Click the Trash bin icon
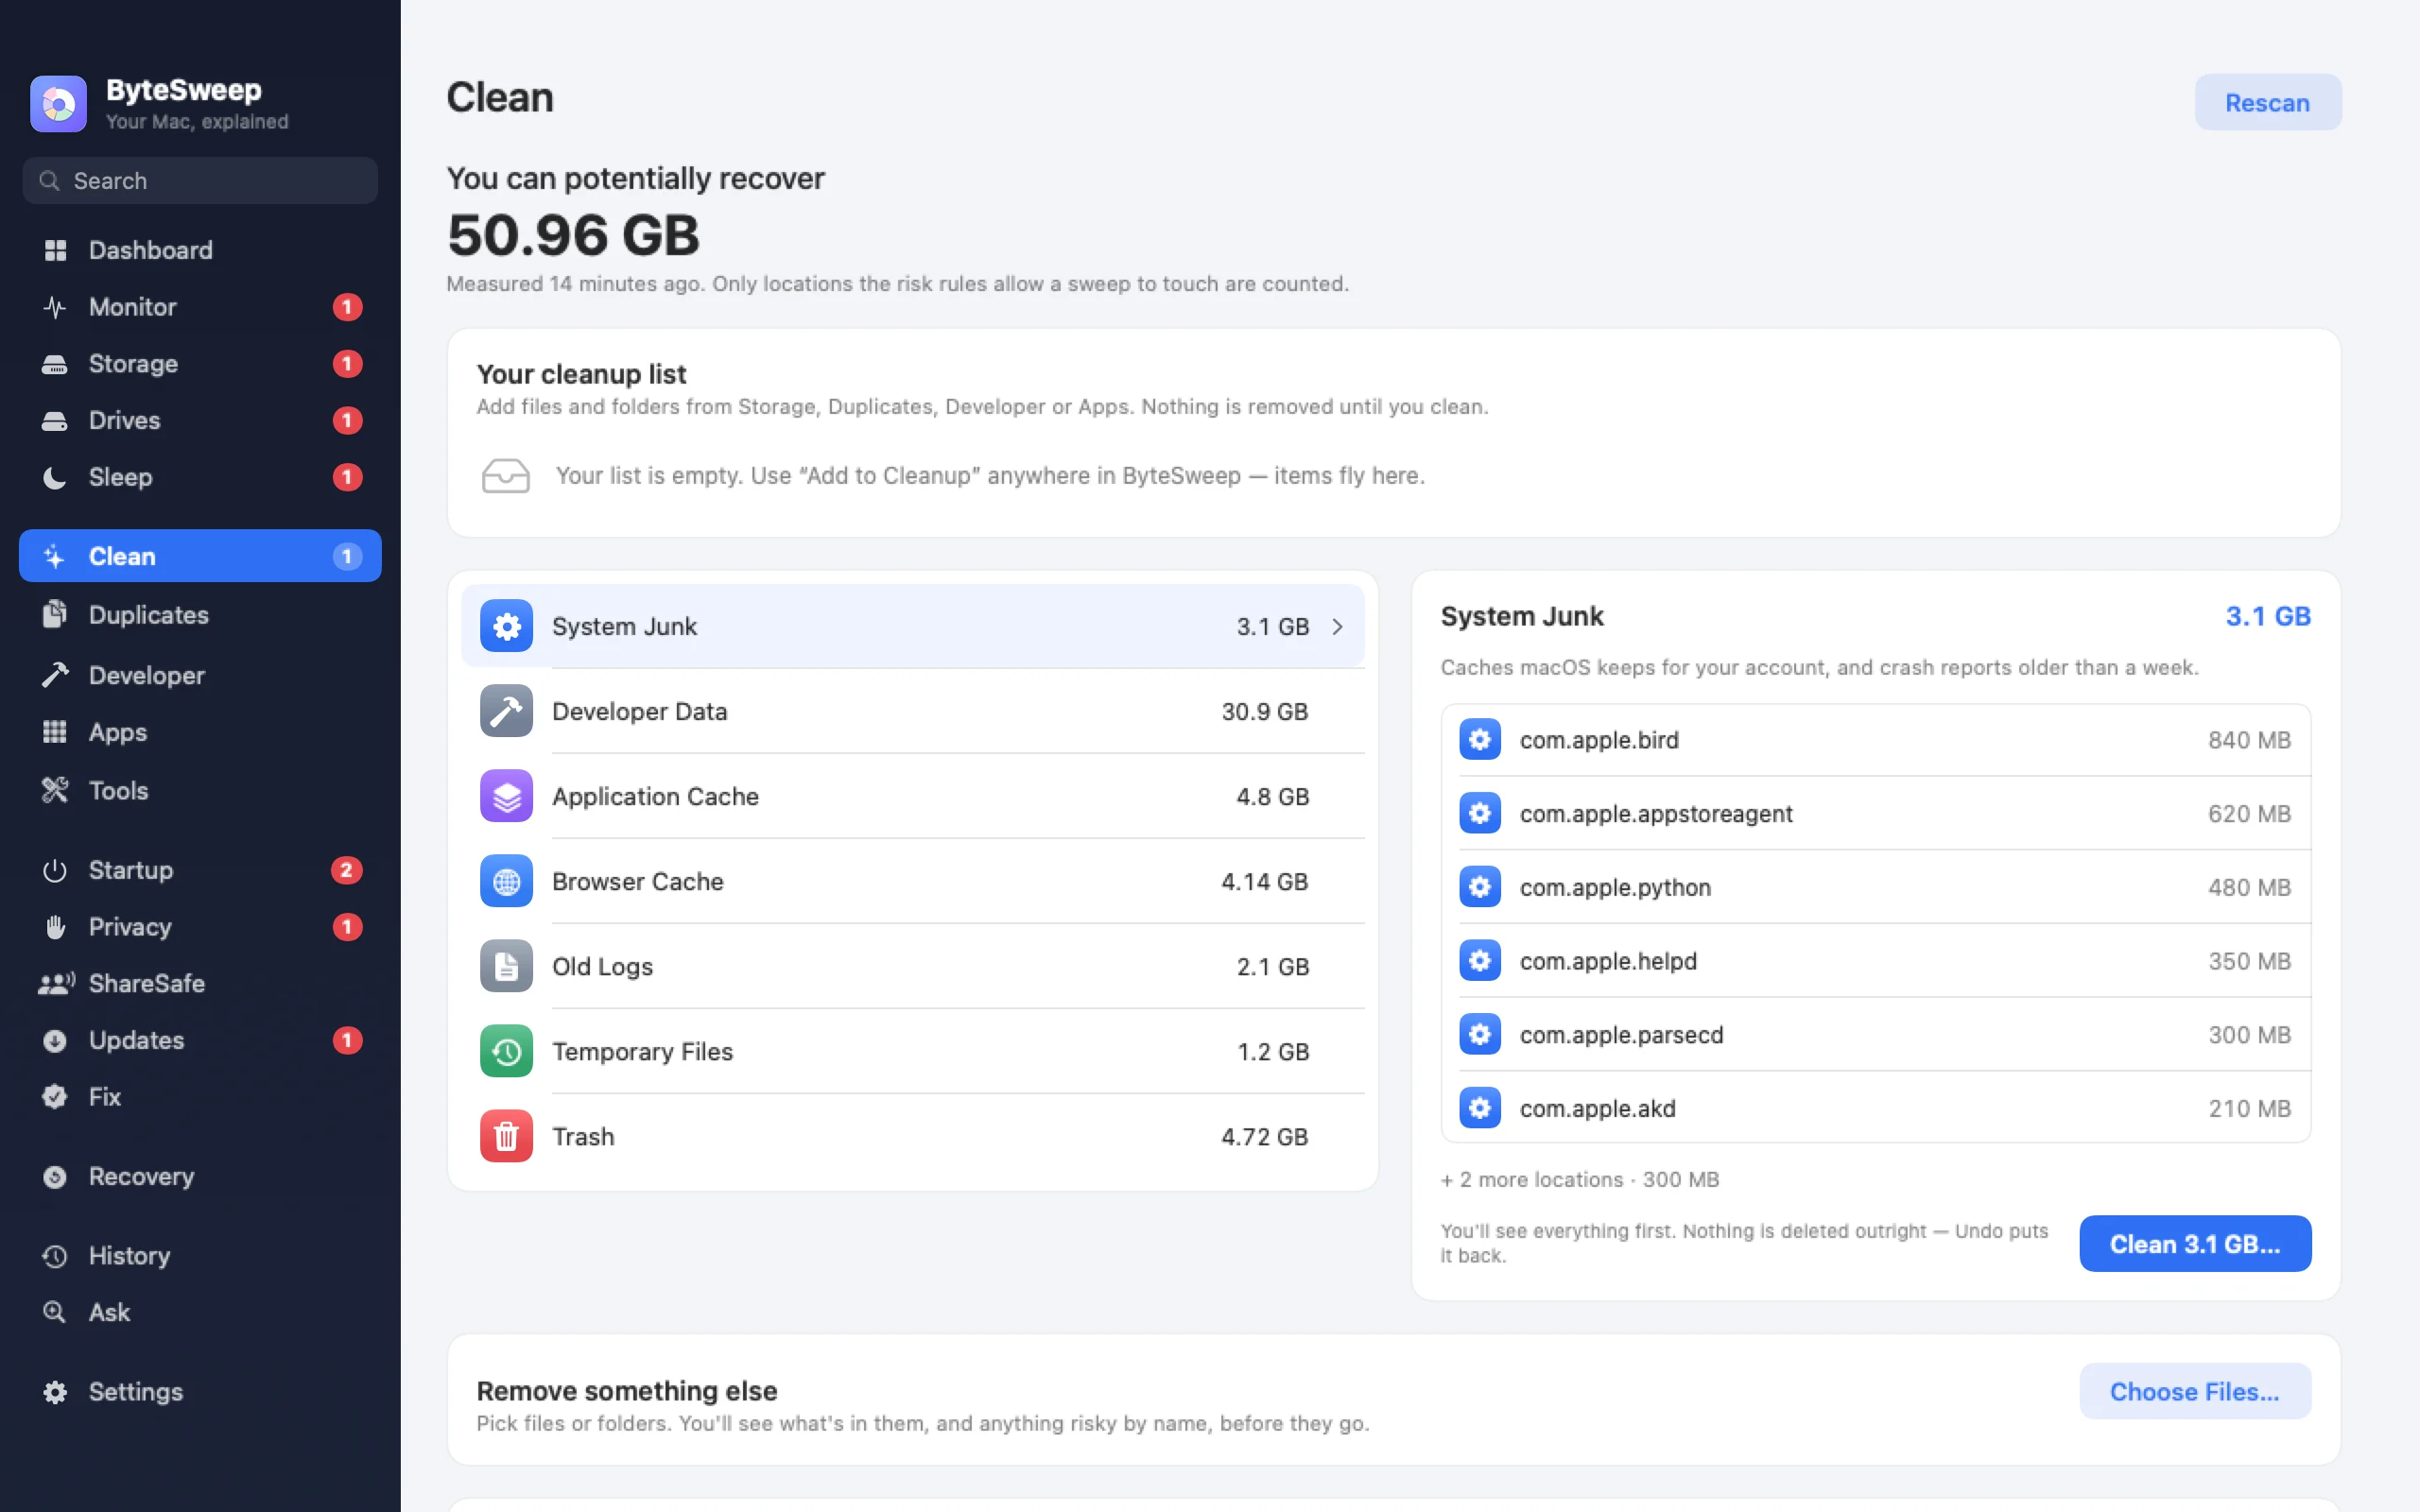This screenshot has height=1512, width=2420. click(x=506, y=1136)
